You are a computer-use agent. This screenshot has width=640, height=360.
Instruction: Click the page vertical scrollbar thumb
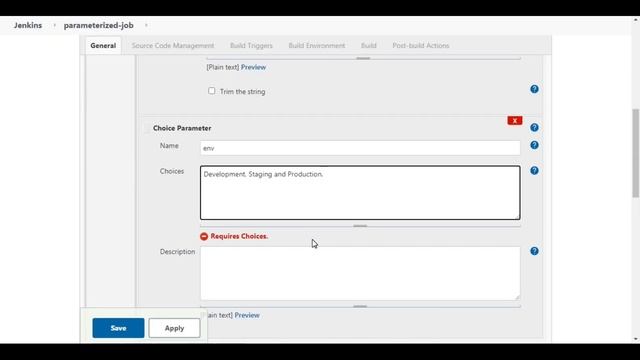coord(636,153)
